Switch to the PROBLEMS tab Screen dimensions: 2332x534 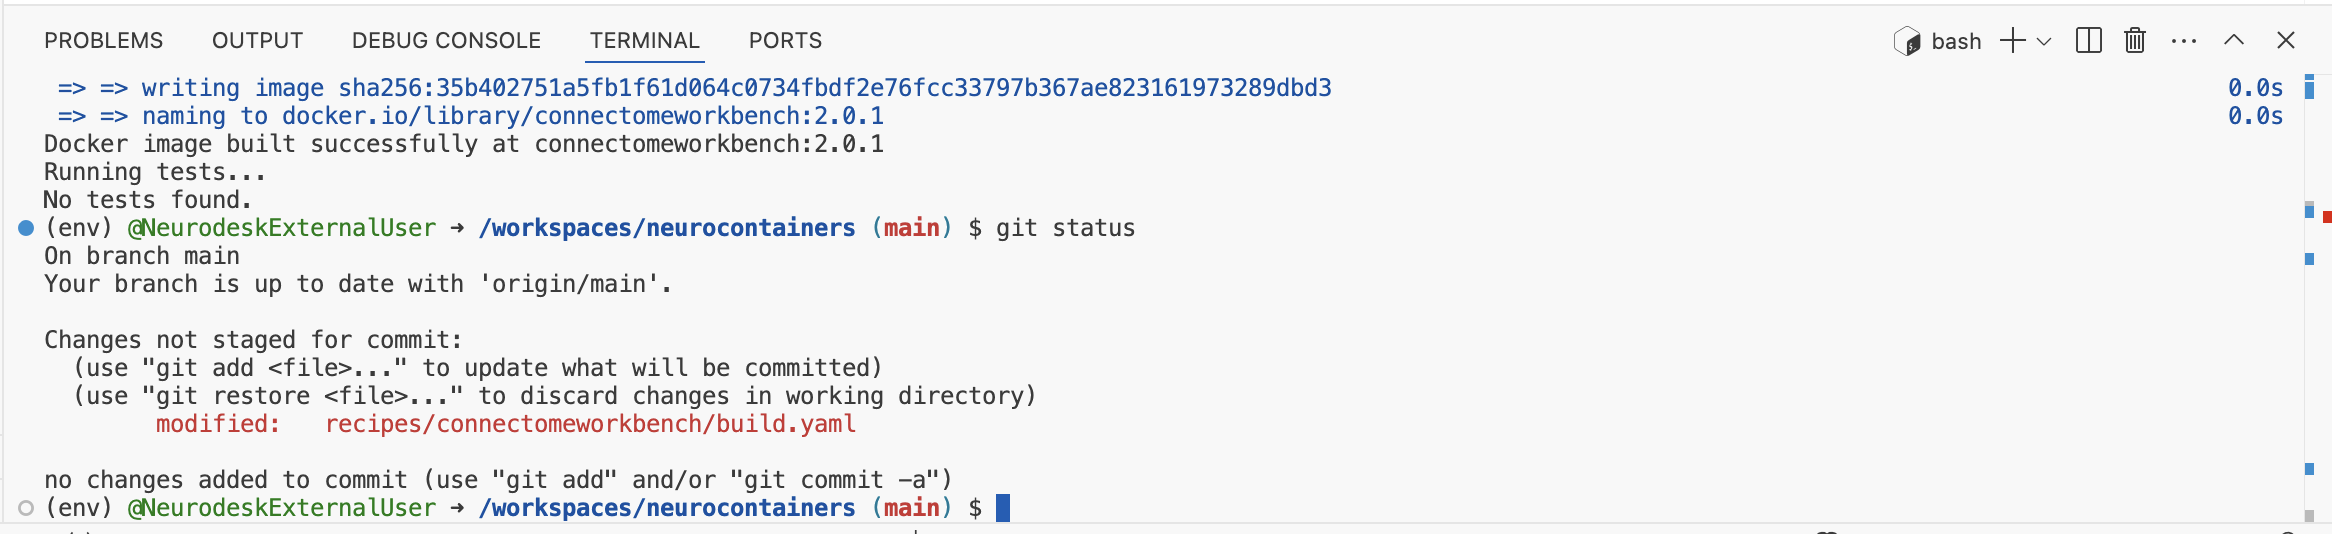coord(103,41)
